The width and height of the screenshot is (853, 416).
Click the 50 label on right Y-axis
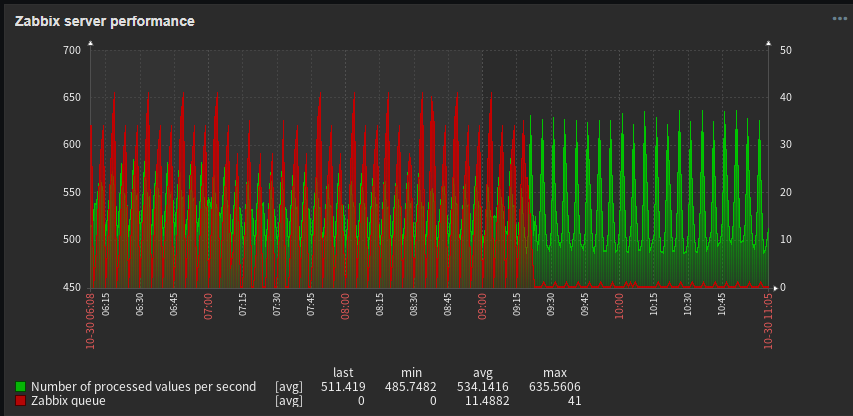786,50
